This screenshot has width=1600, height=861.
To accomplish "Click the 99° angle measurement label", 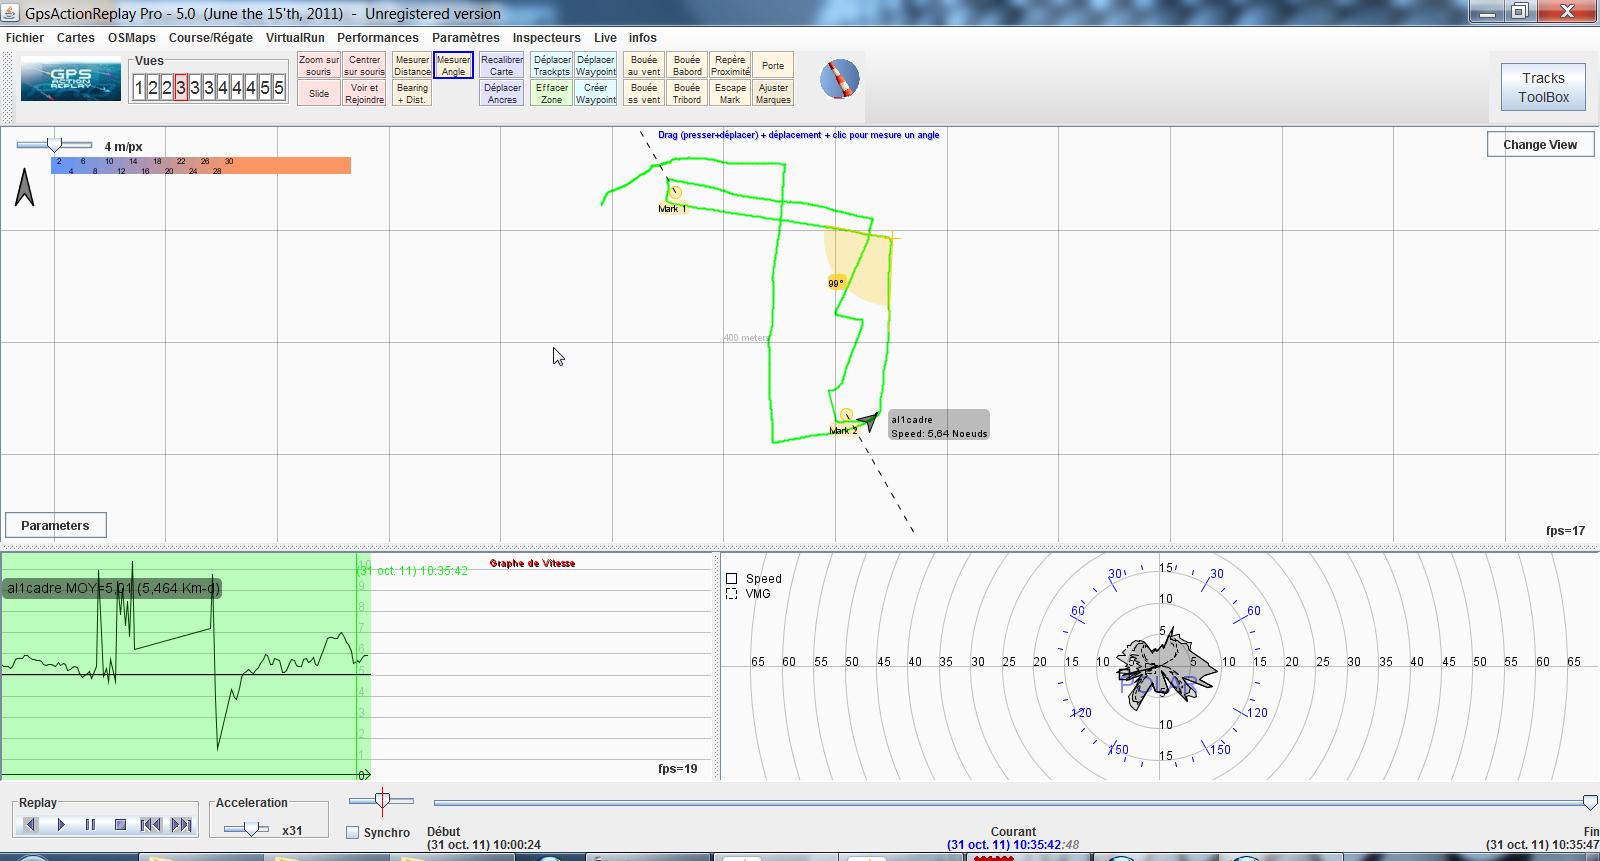I will [836, 283].
